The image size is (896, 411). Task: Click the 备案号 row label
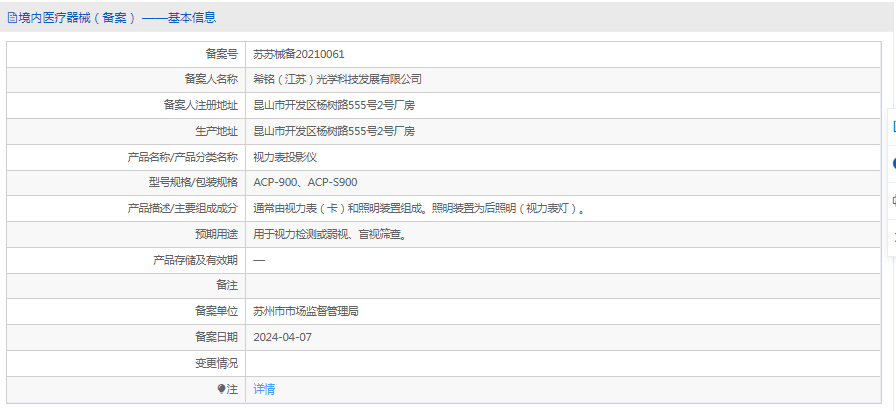click(221, 54)
